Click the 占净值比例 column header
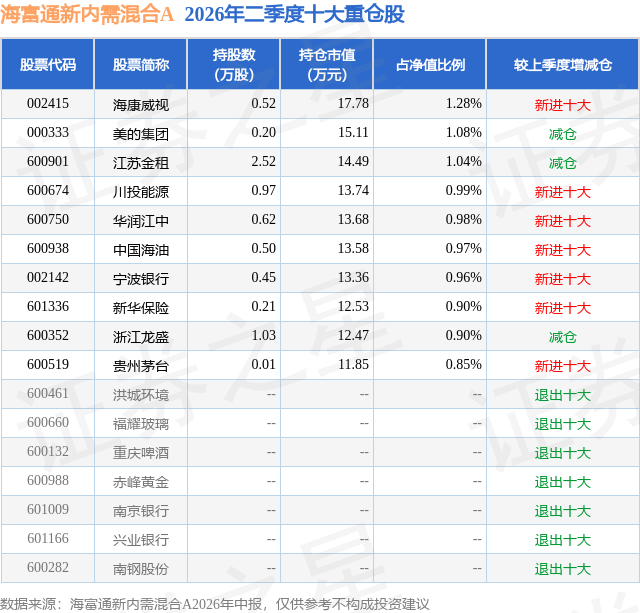This screenshot has width=640, height=613. pos(430,64)
